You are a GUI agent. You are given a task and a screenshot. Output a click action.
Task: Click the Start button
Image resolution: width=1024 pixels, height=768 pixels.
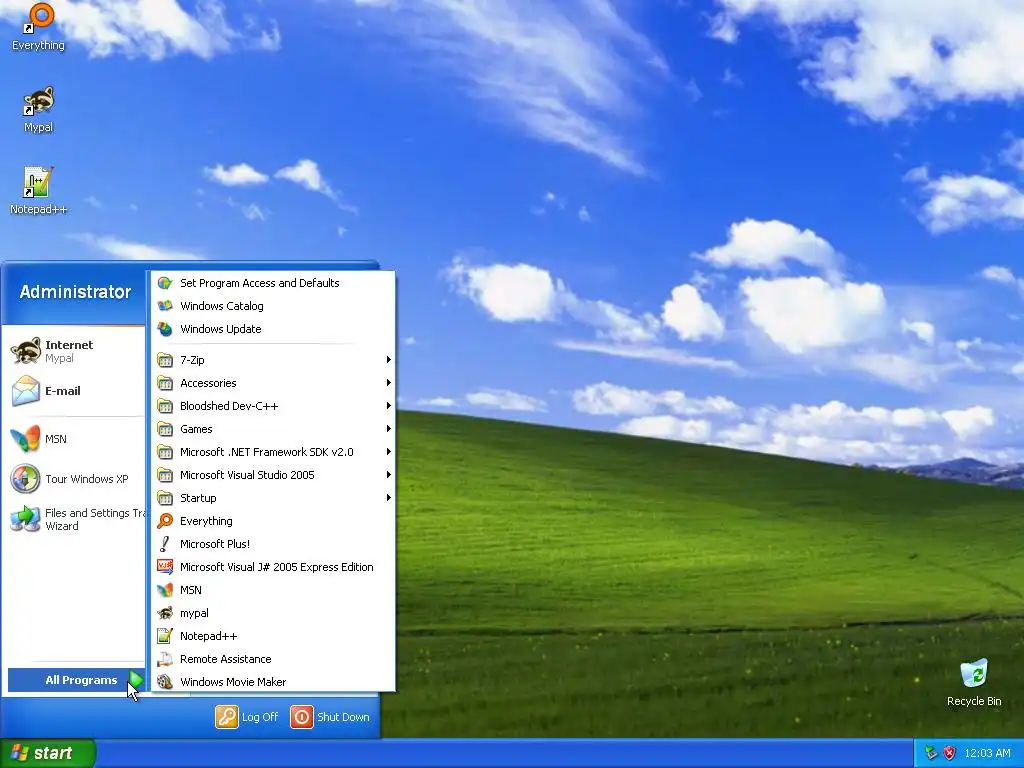click(48, 753)
